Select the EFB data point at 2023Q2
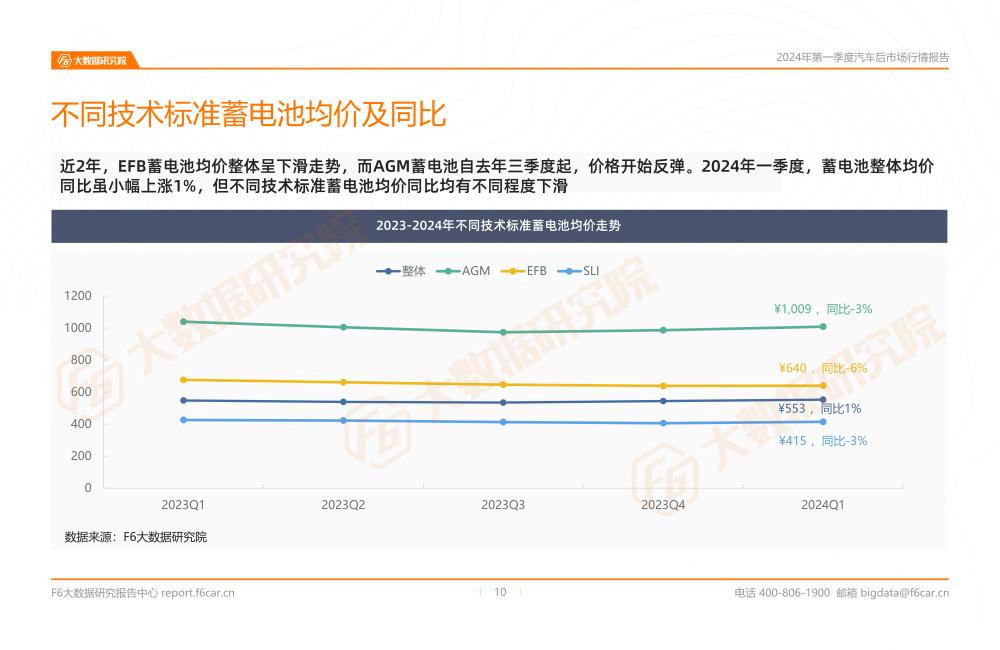This screenshot has width=1000, height=650. [343, 382]
